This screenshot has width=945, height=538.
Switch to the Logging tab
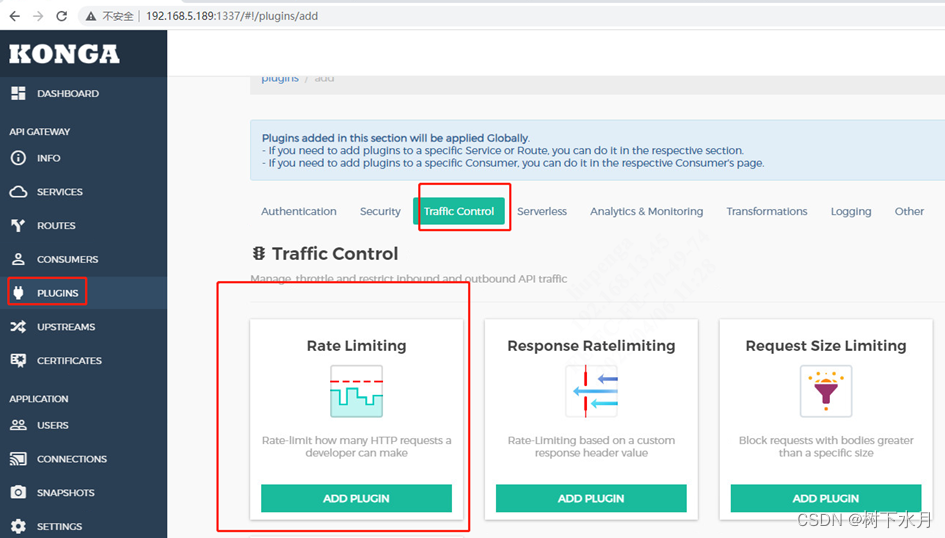point(851,211)
